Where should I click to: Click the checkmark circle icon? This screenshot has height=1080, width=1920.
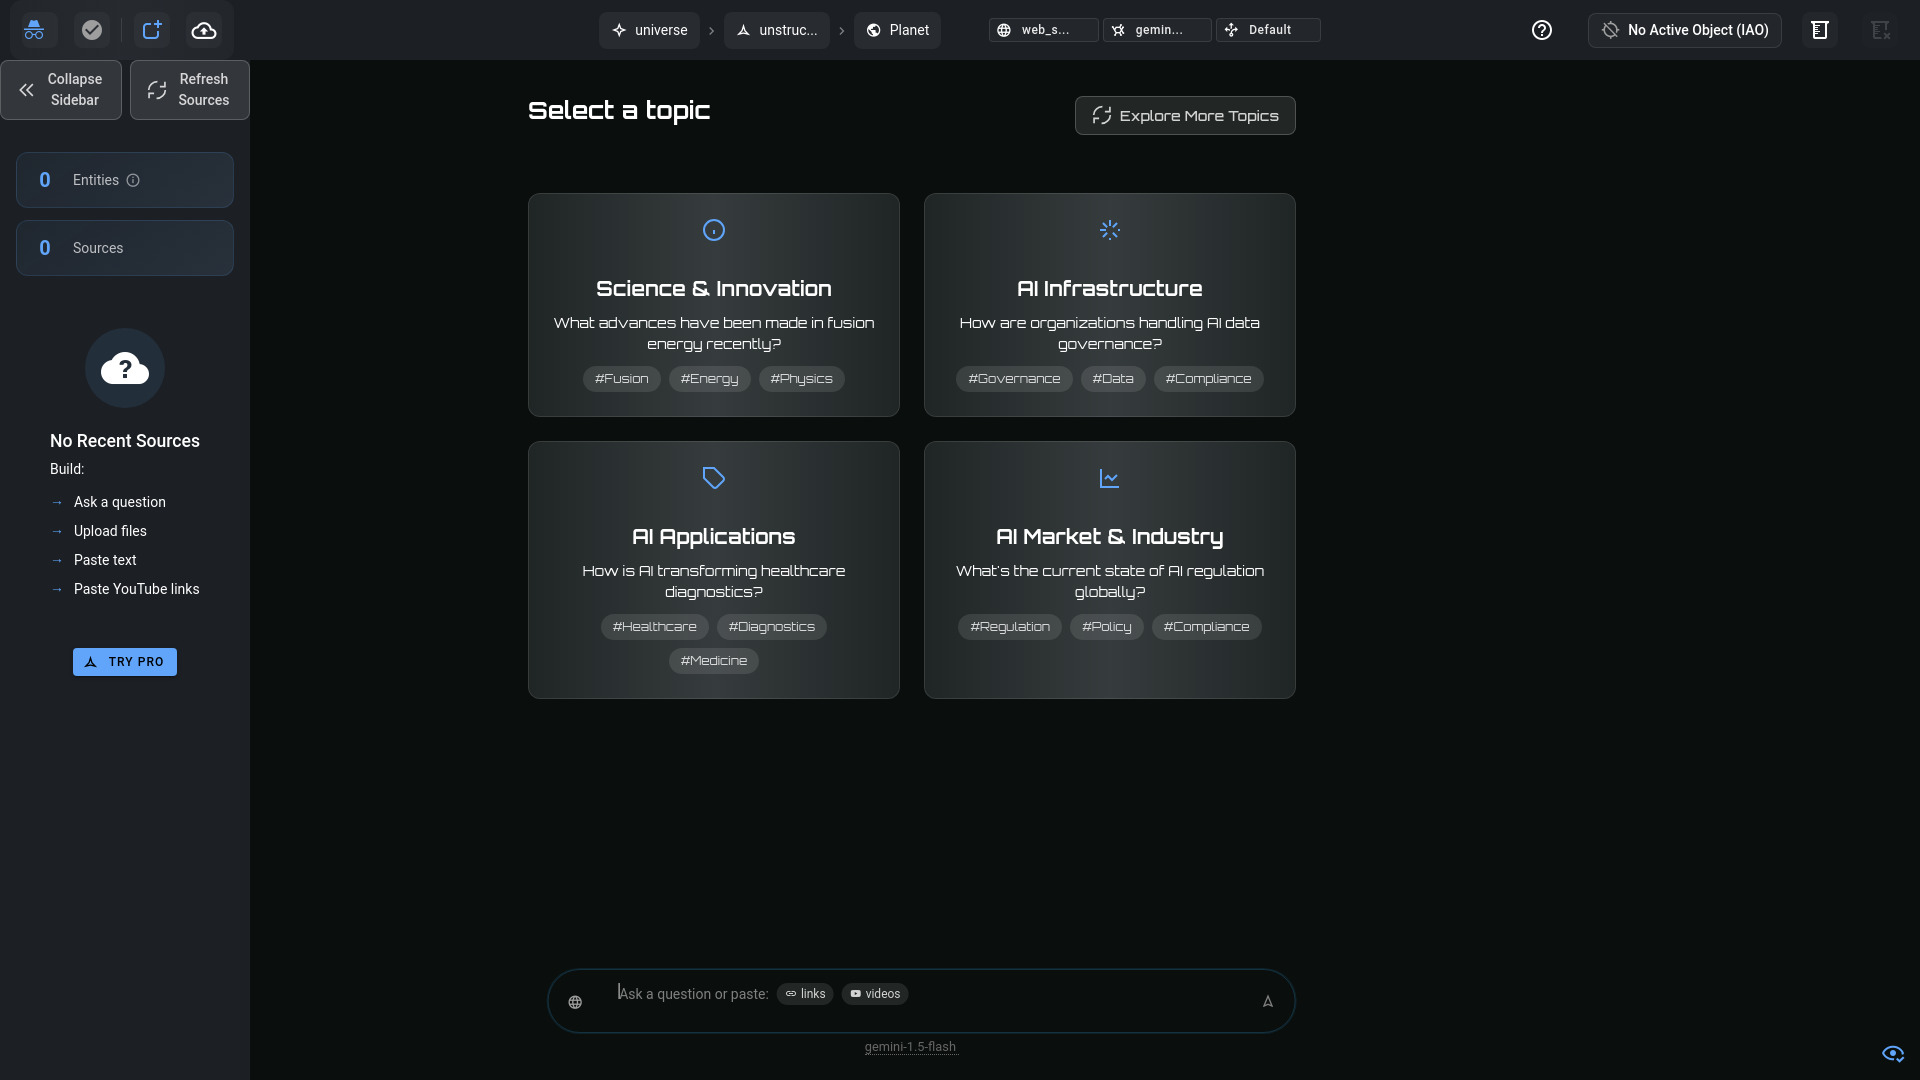[92, 30]
